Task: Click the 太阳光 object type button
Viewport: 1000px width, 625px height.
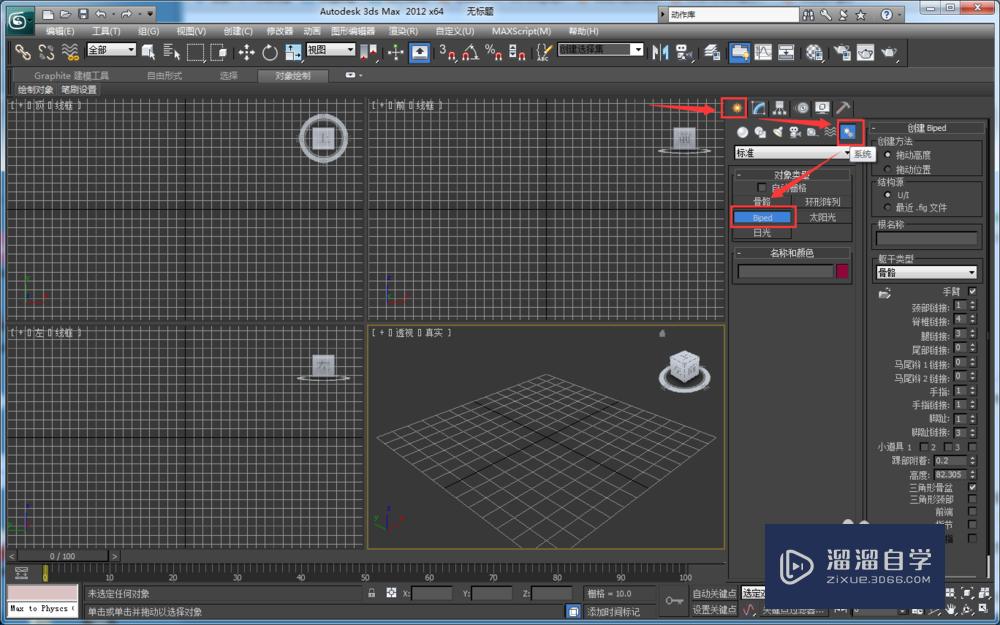Action: tap(822, 217)
